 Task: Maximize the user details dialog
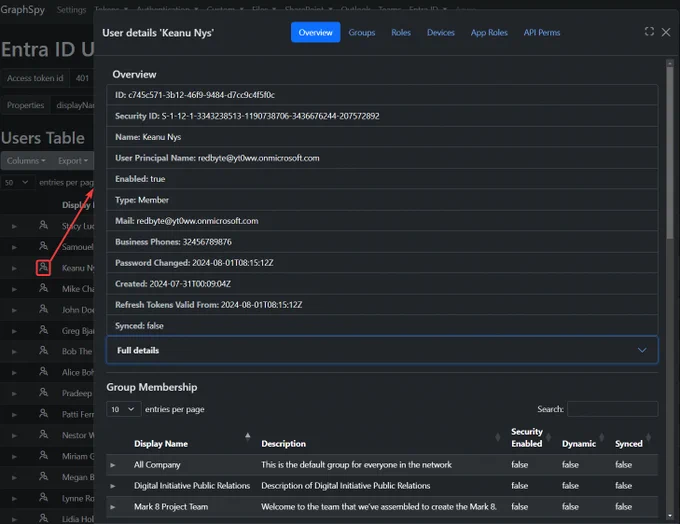pyautogui.click(x=649, y=32)
